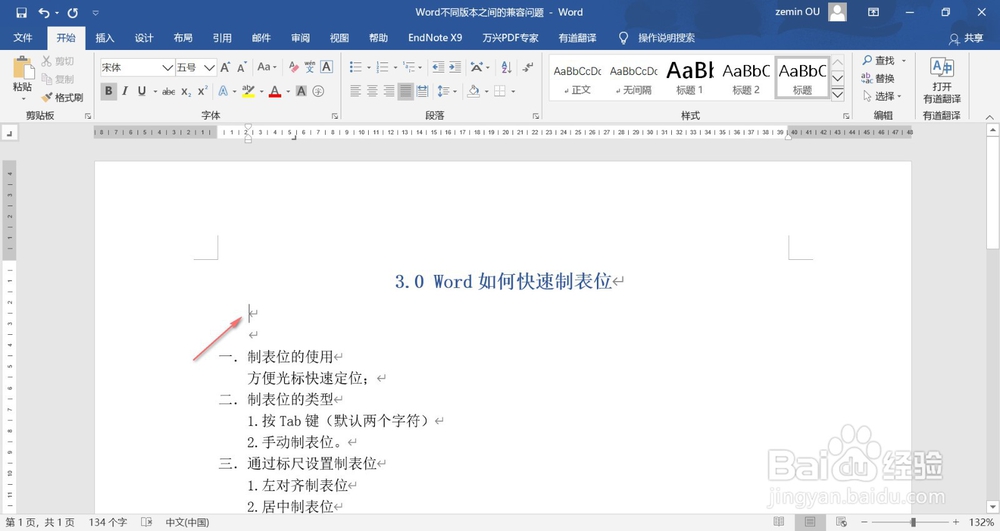Open Change Case (Aa) dropdown
Image resolution: width=1000 pixels, height=531 pixels.
(x=267, y=67)
